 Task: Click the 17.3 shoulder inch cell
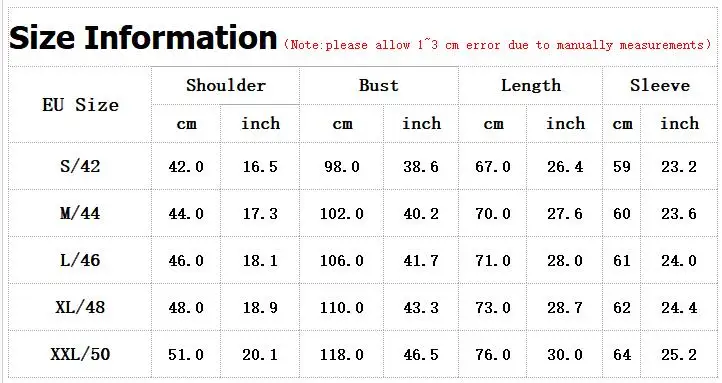tap(260, 213)
